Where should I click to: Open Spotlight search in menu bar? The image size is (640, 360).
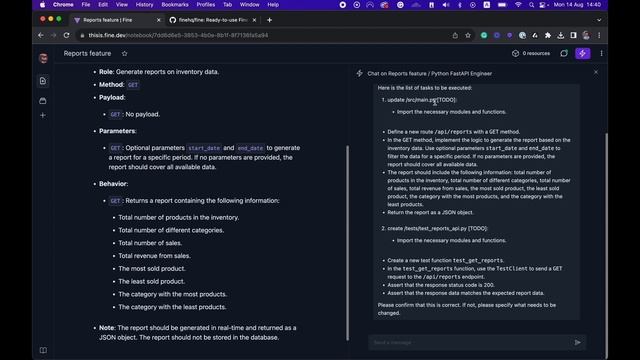[x=531, y=5]
